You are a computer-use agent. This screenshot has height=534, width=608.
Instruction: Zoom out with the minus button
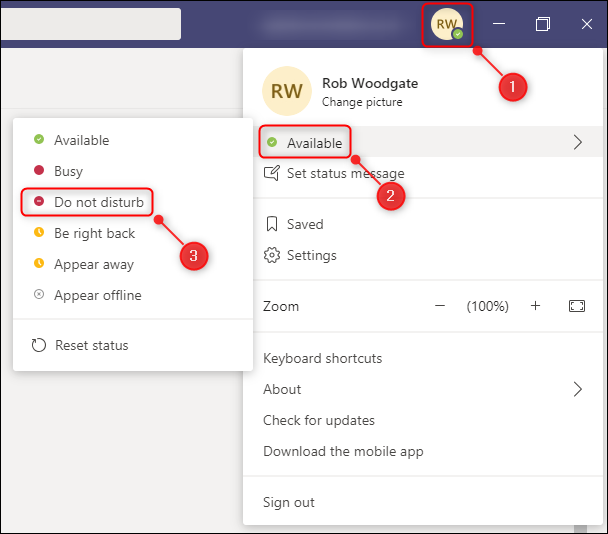coord(439,306)
